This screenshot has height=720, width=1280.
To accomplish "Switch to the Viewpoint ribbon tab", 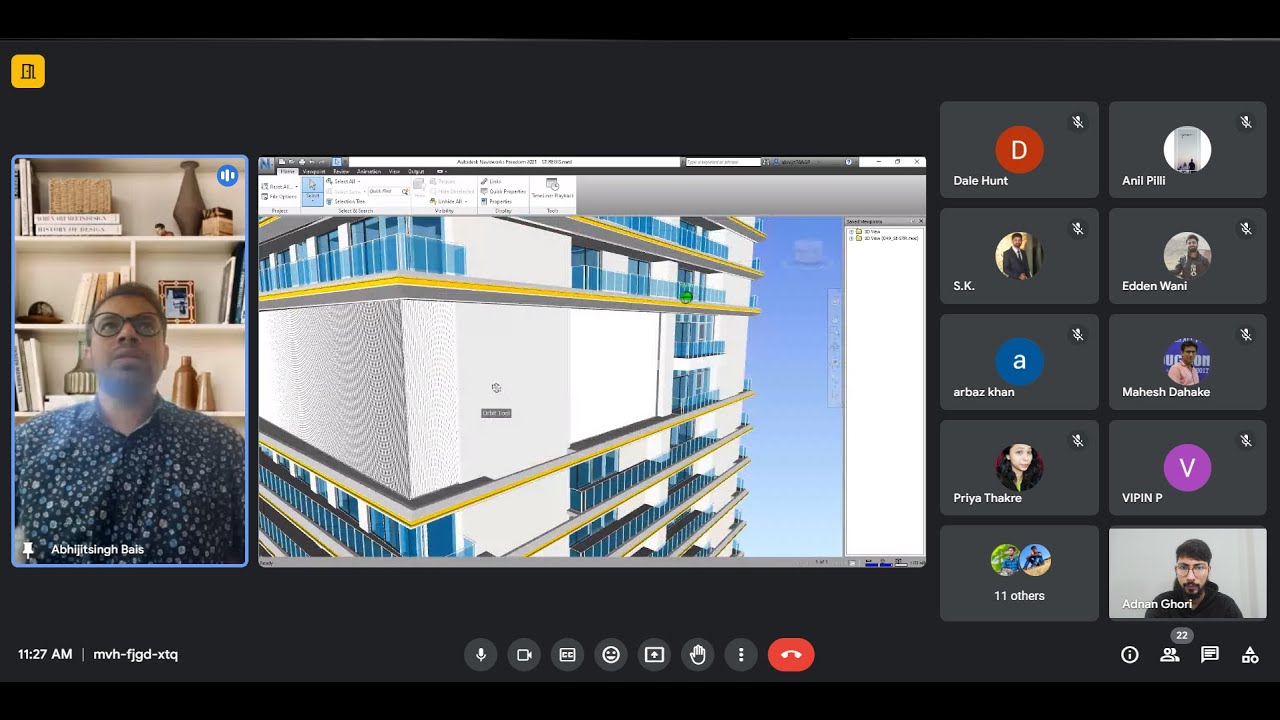I will click(x=314, y=171).
